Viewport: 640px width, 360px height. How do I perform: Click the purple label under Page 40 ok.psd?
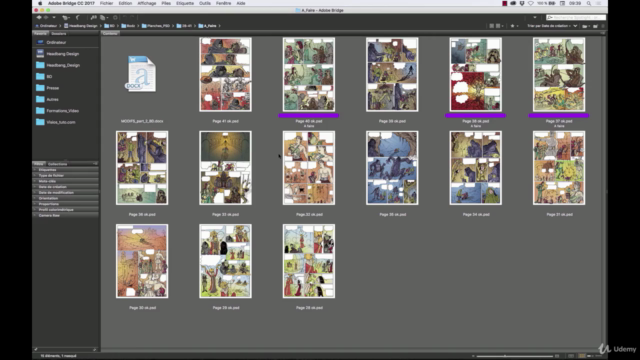pyautogui.click(x=309, y=116)
